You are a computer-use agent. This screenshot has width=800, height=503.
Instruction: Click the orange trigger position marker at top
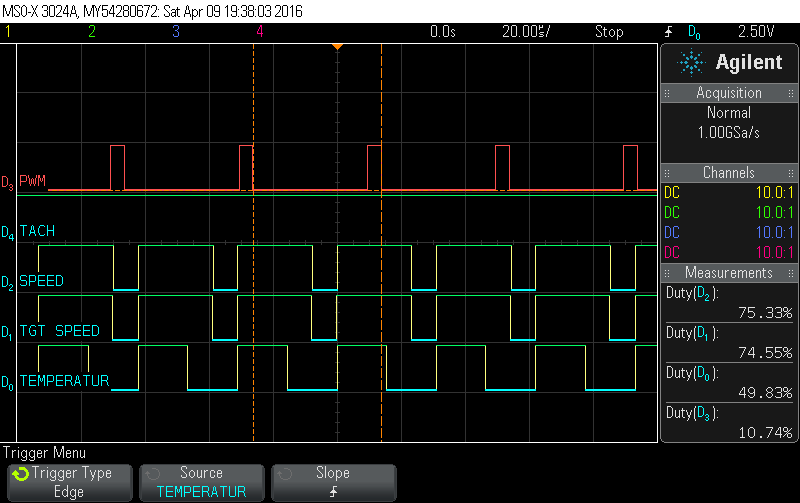point(338,47)
